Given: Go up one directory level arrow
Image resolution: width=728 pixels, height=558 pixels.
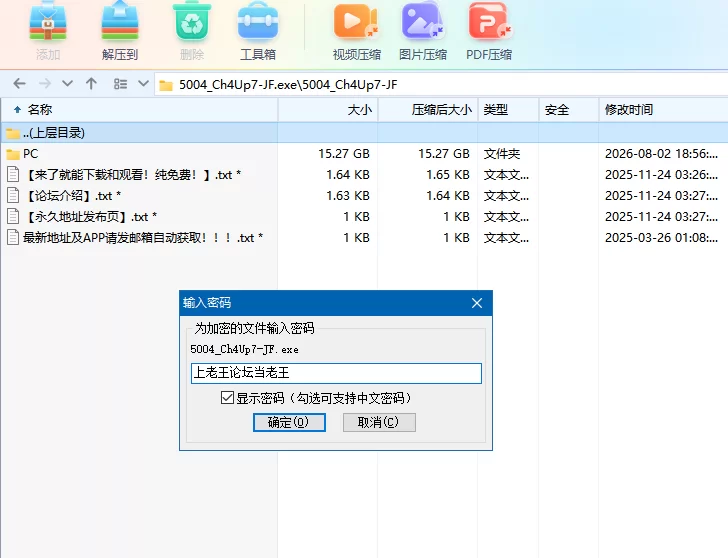Looking at the screenshot, I should tap(91, 84).
